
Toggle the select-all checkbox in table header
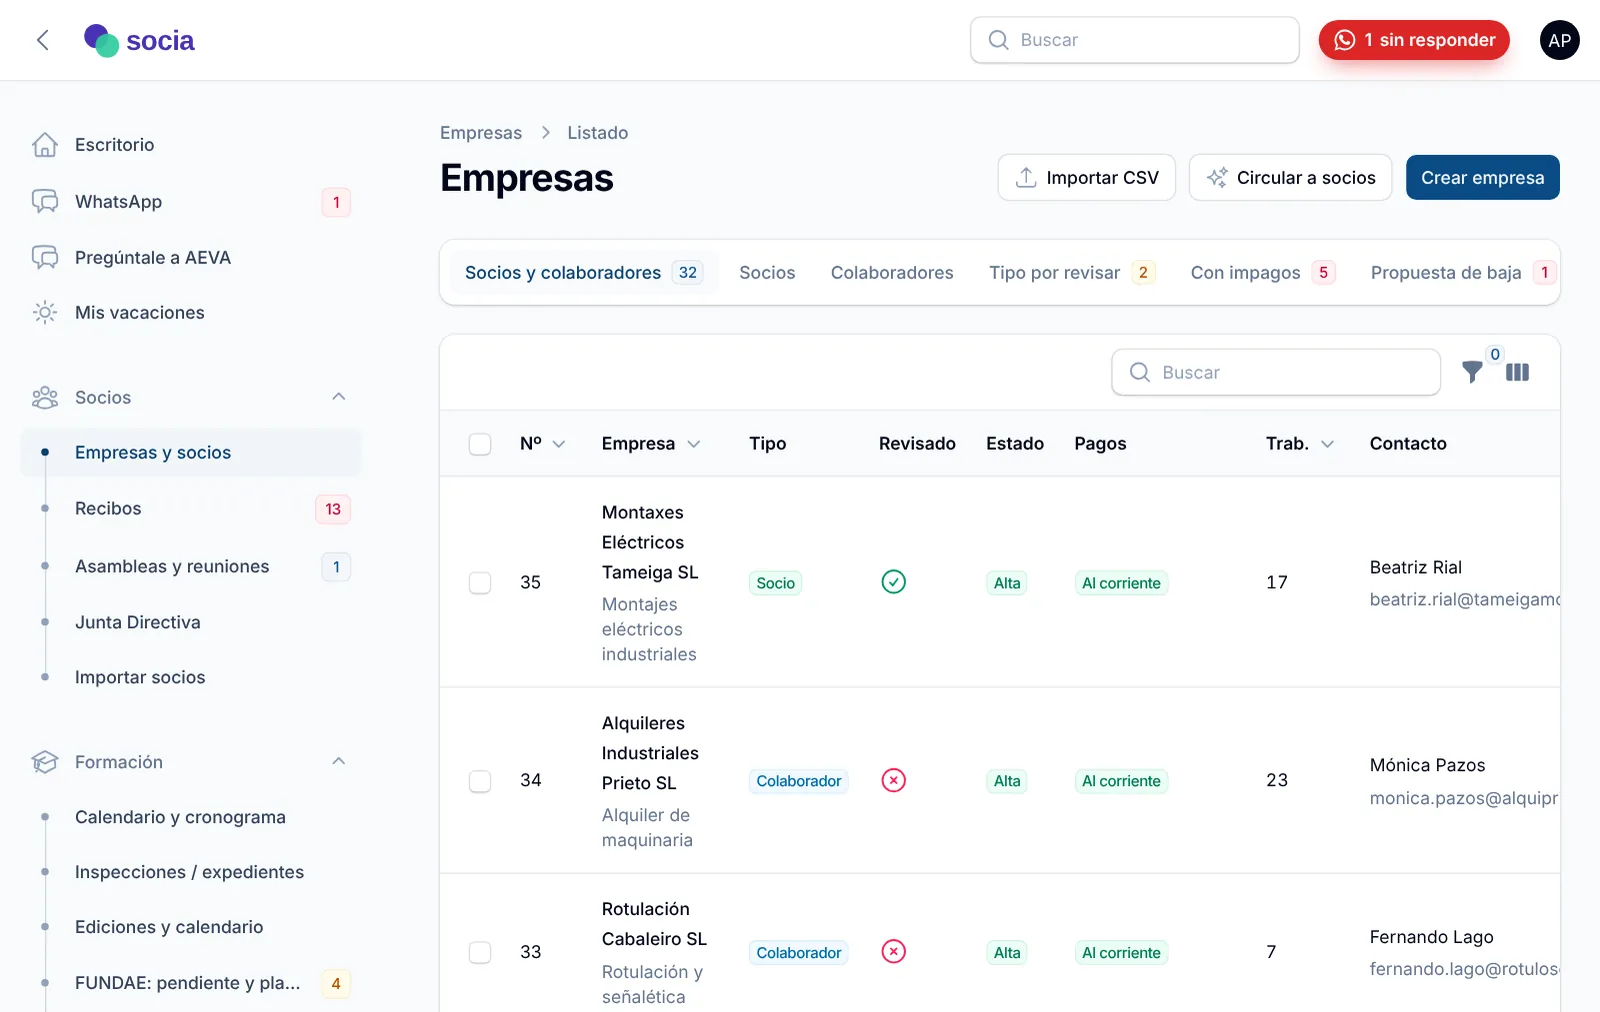point(480,444)
